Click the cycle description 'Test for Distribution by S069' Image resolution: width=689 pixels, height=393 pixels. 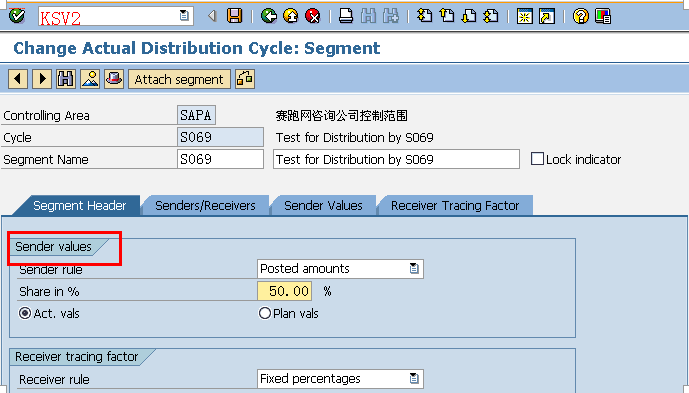click(x=355, y=138)
